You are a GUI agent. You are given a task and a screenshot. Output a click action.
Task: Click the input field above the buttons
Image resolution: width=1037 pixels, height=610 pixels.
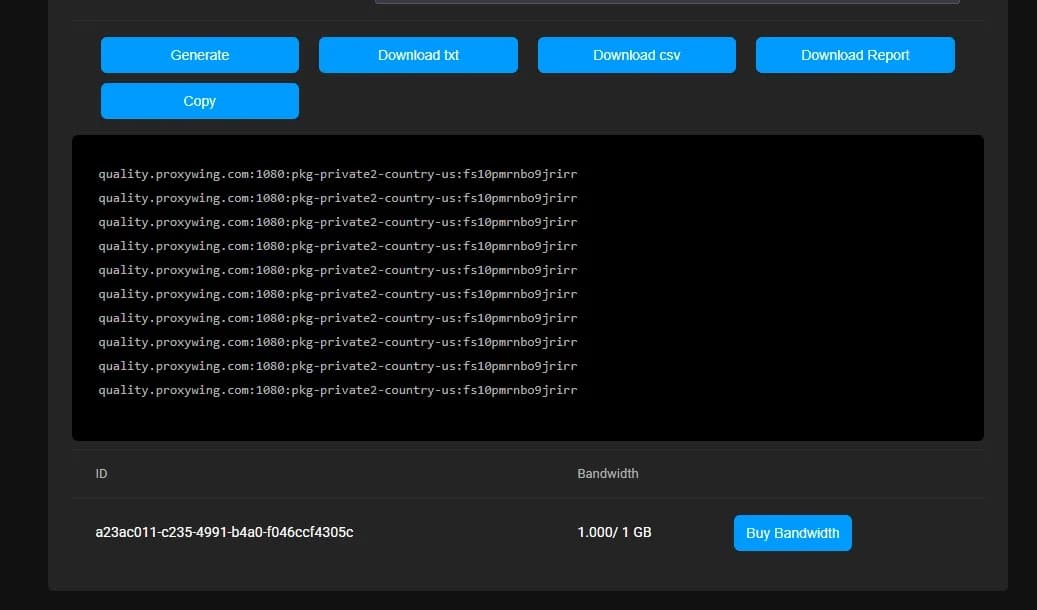tap(666, 2)
